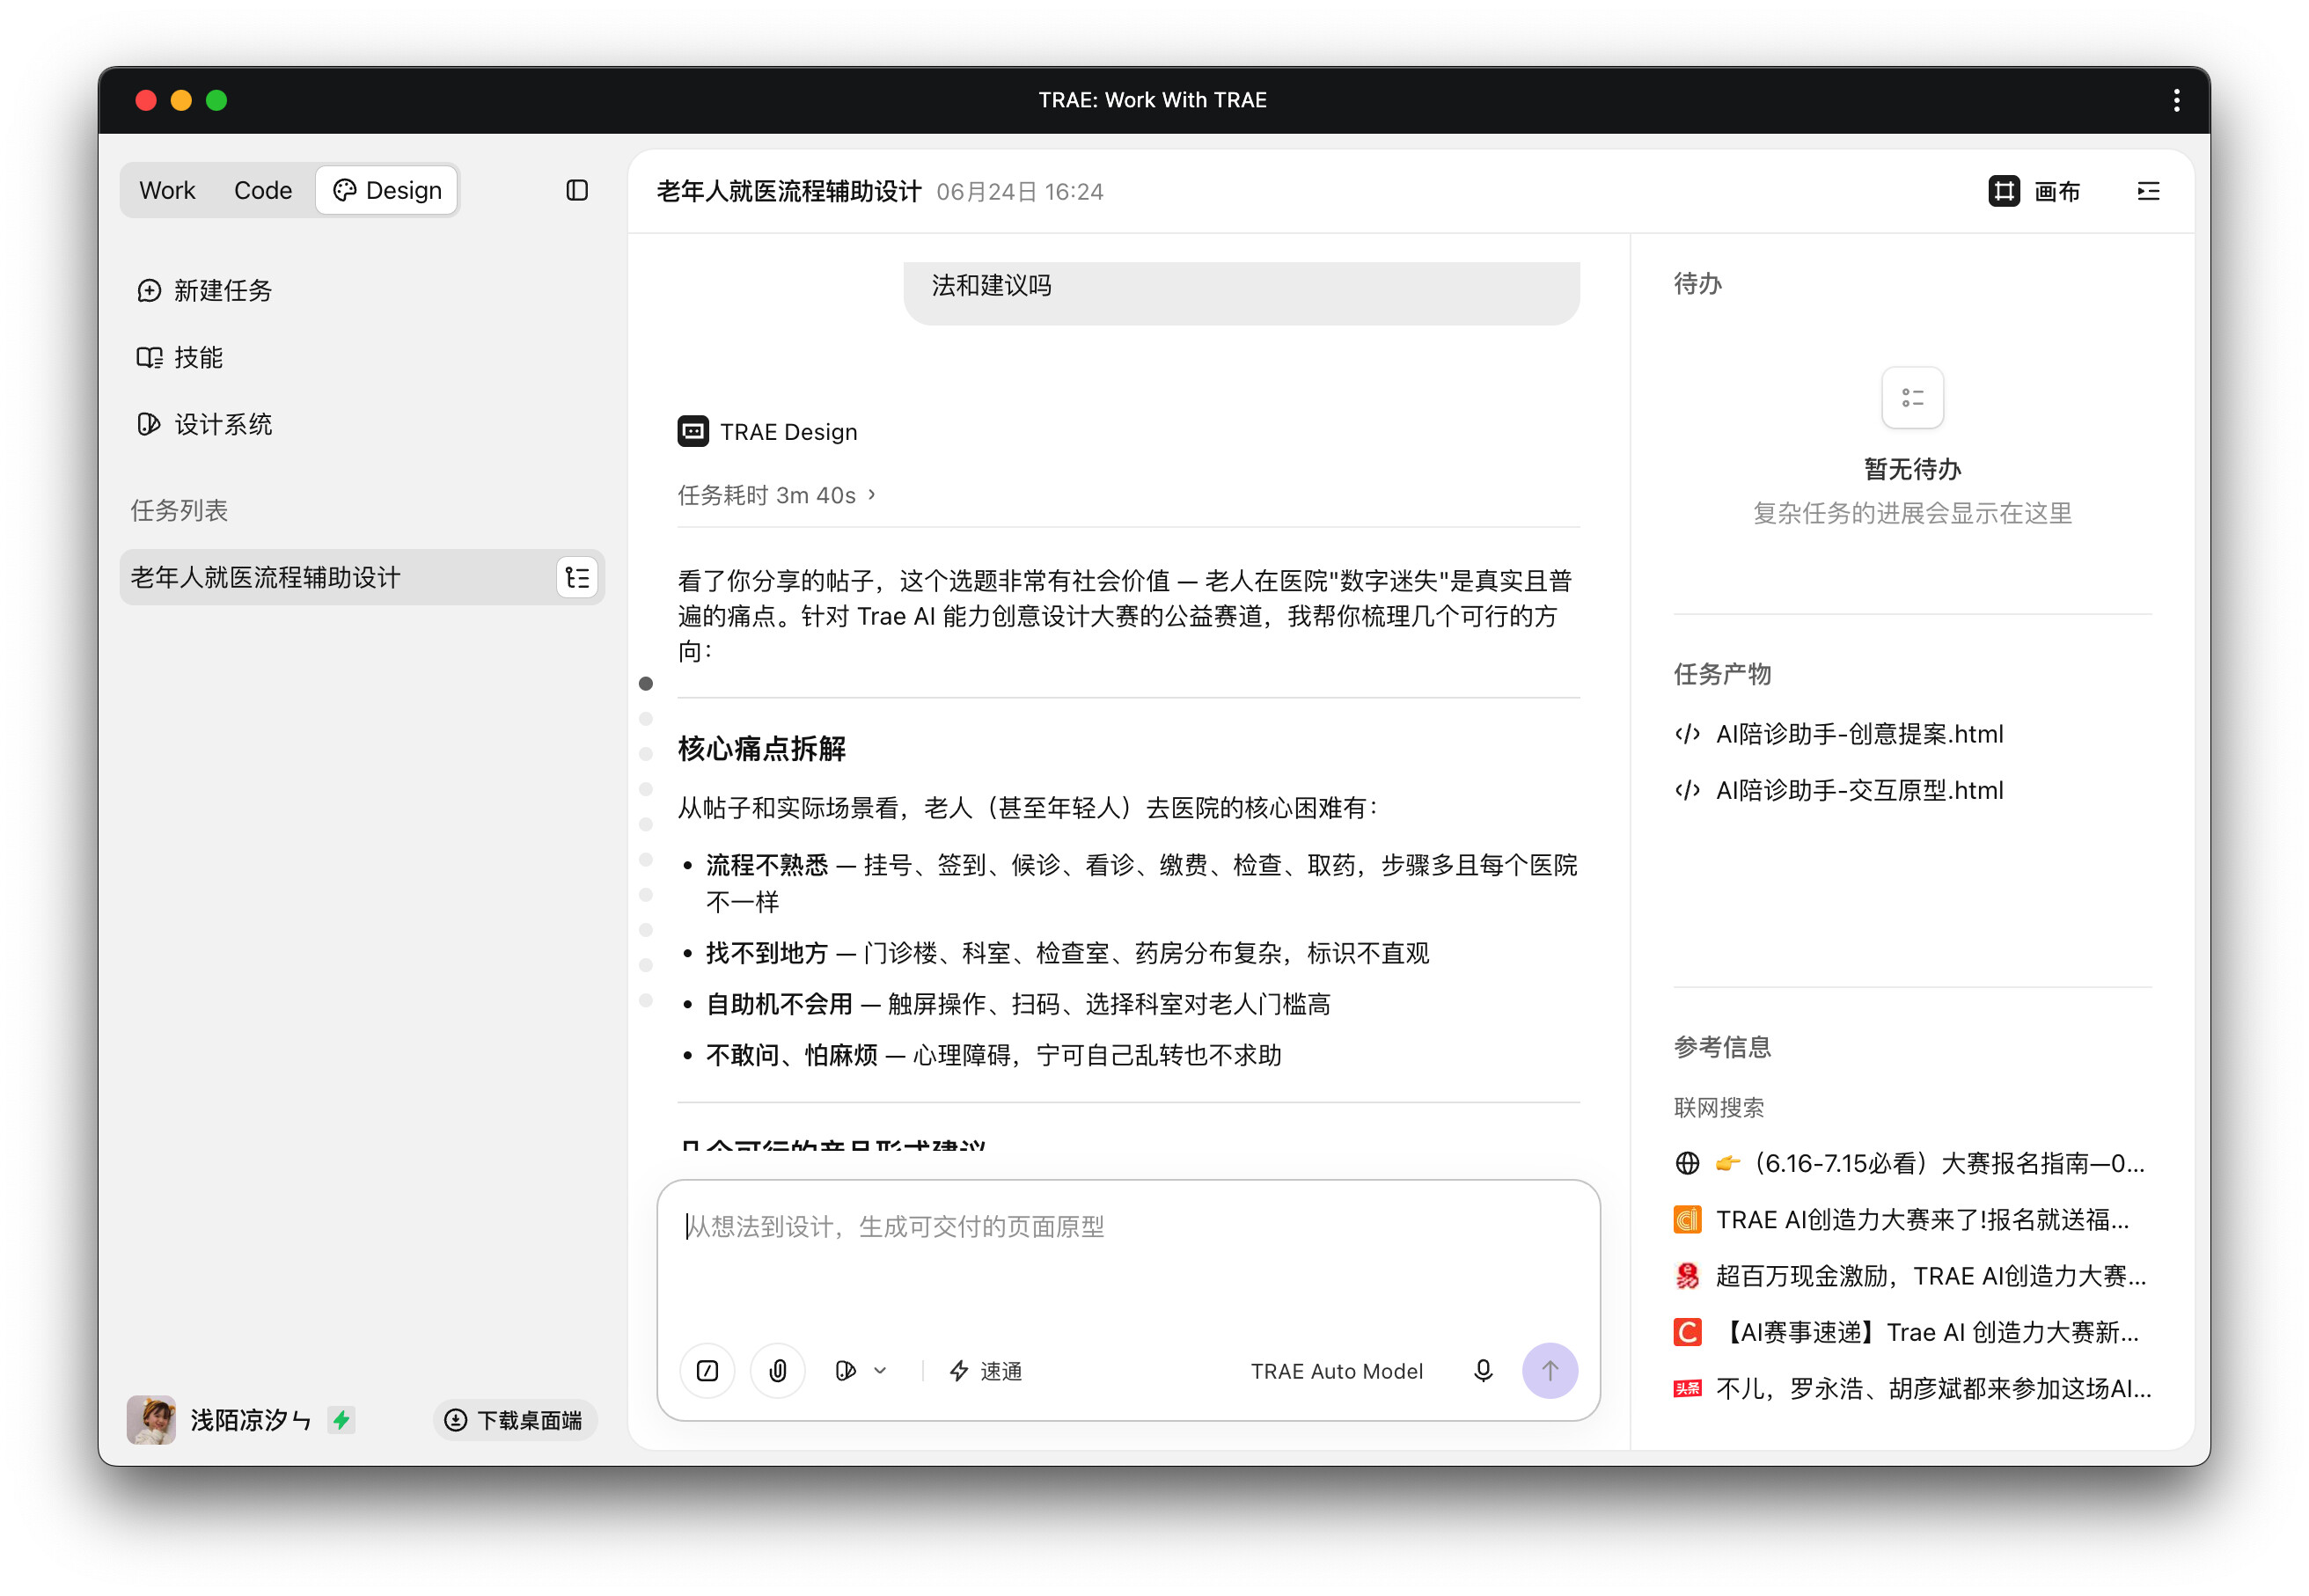Click the slash command icon in input bar
This screenshot has height=1596, width=2309.
pos(707,1370)
